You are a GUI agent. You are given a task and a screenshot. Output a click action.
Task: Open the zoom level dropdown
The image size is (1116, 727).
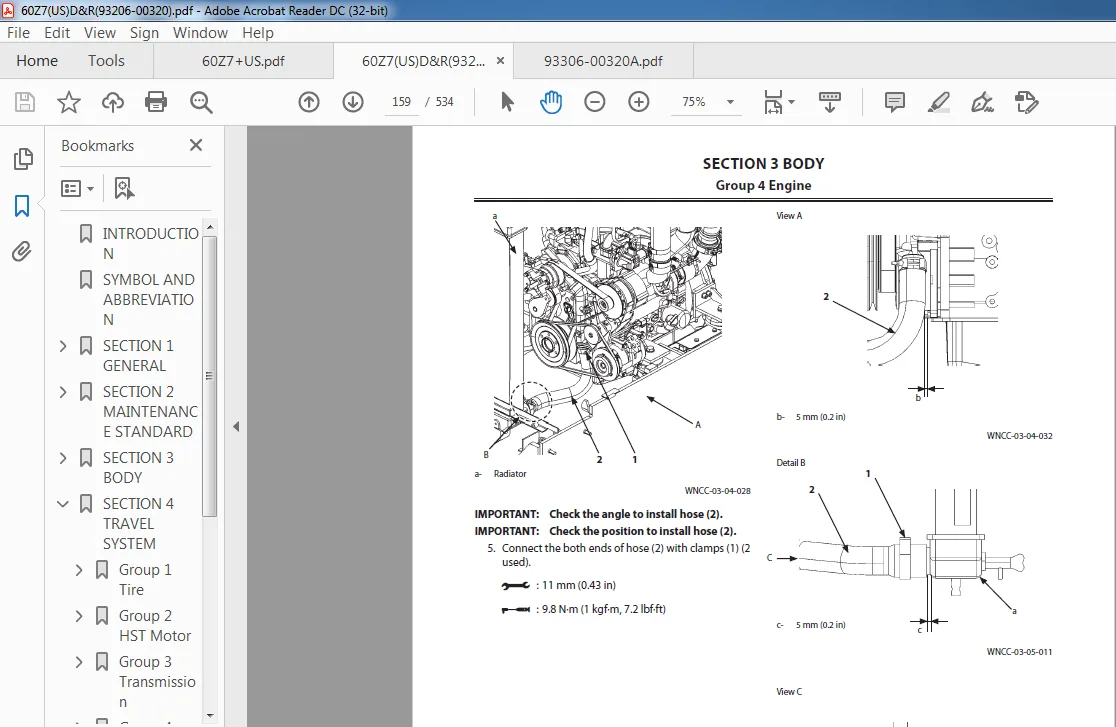click(x=730, y=102)
